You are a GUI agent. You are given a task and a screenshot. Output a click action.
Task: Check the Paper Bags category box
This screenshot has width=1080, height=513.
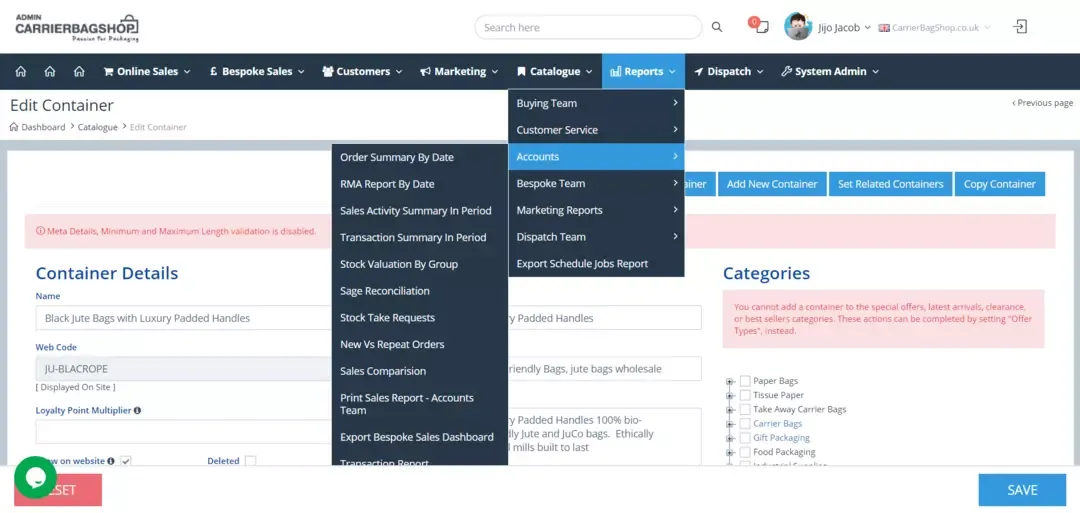point(745,381)
